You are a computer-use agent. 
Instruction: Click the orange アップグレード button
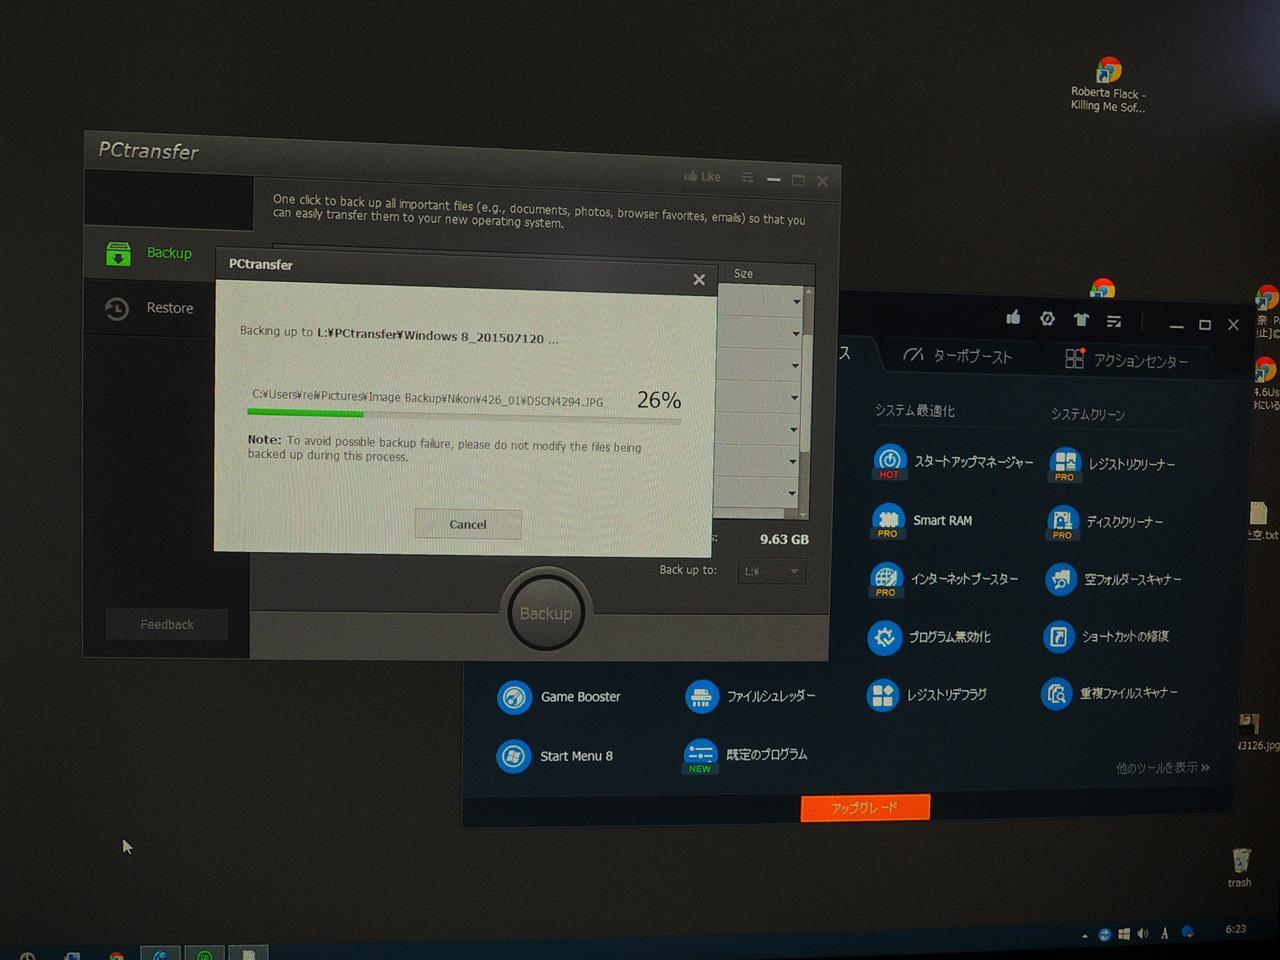pos(865,807)
